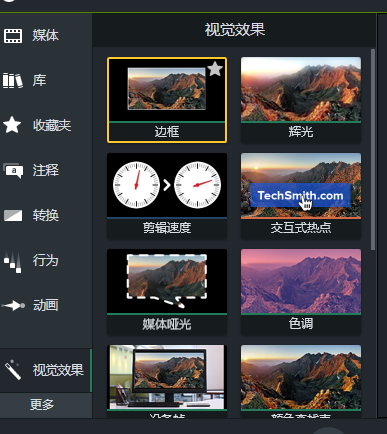
Task: Open the 注释 annotation callout icon
Action: click(13, 170)
